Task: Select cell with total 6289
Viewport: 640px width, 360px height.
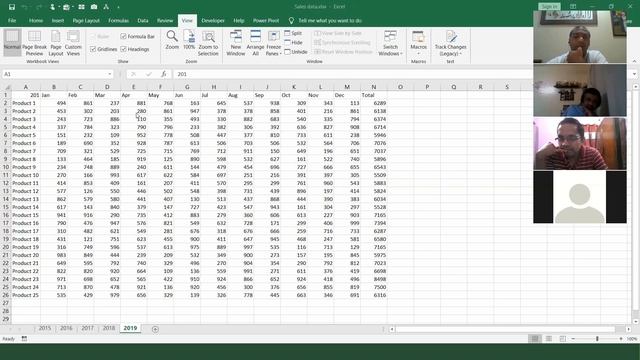Action: point(373,103)
